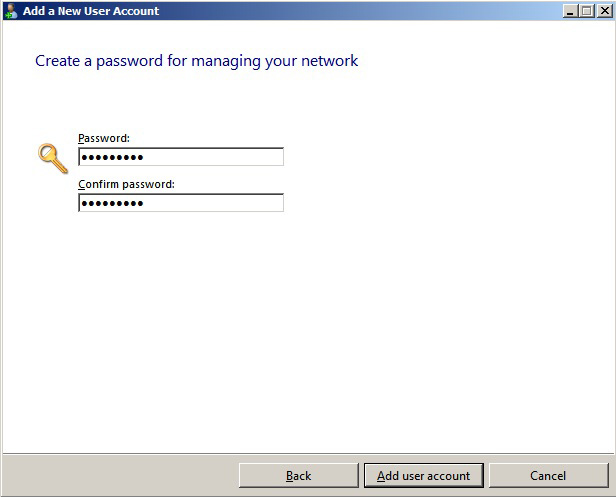The image size is (616, 497).
Task: Focus the Confirm password input field
Action: (180, 203)
